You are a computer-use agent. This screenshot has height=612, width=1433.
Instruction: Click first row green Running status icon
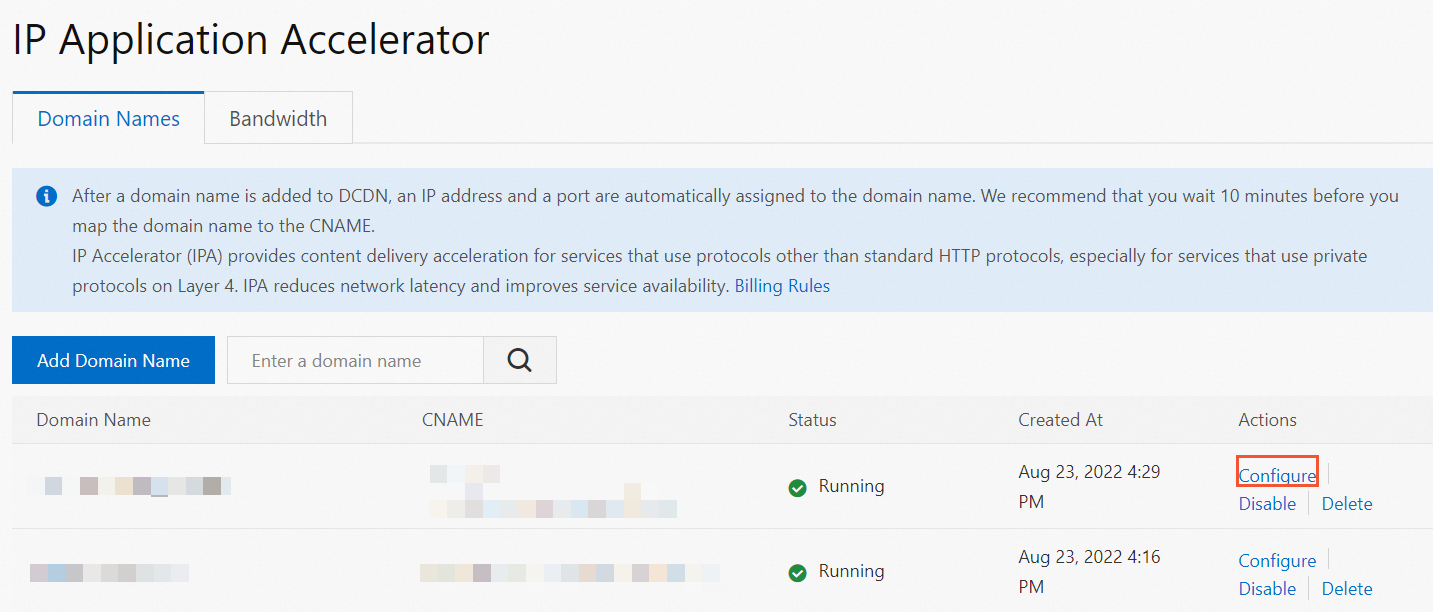tap(797, 487)
